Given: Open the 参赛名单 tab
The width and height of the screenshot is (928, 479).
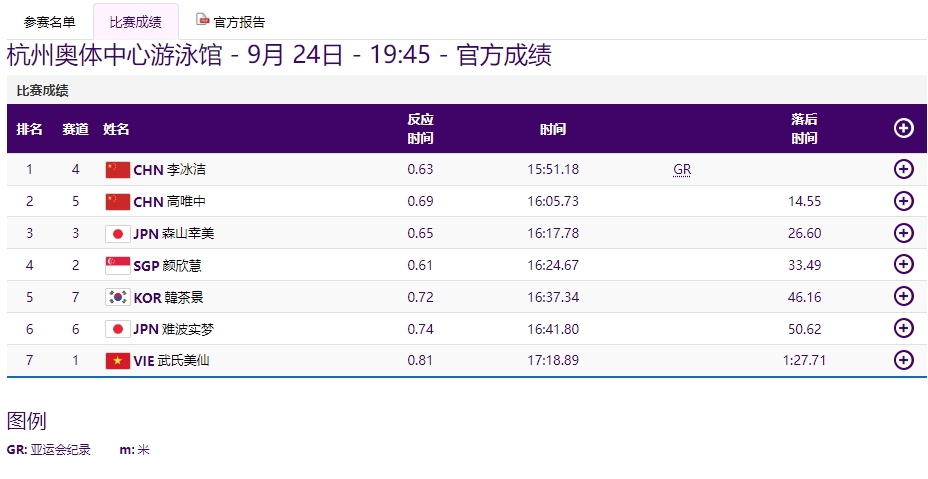Looking at the screenshot, I should [50, 22].
